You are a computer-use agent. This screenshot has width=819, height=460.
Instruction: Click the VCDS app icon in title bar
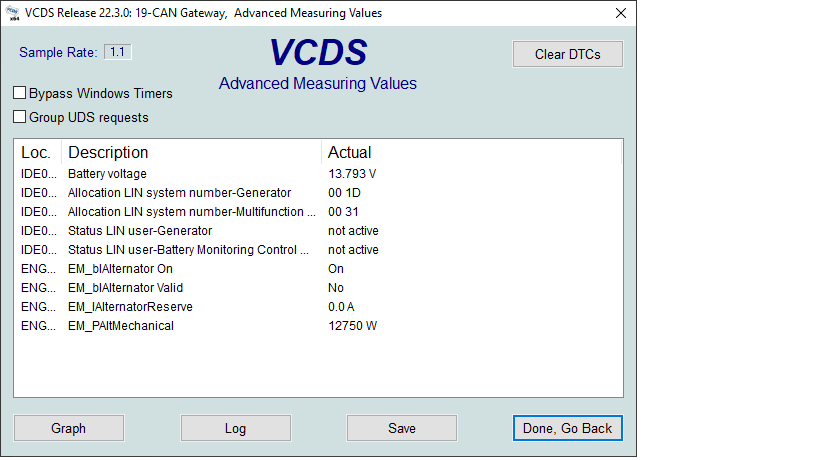(13, 13)
